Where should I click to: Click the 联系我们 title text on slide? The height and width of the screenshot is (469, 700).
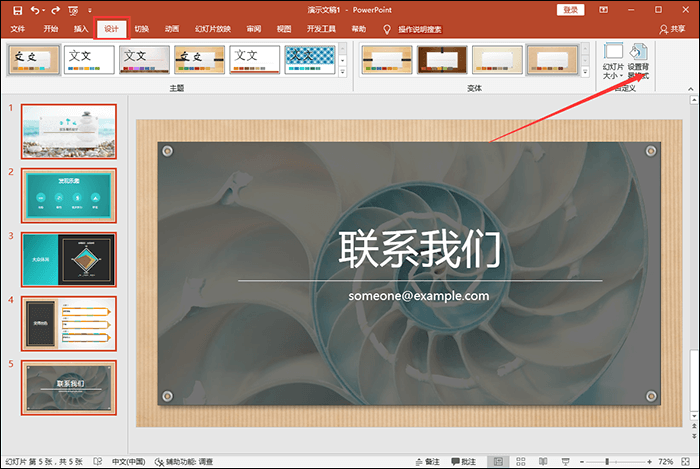coord(419,249)
